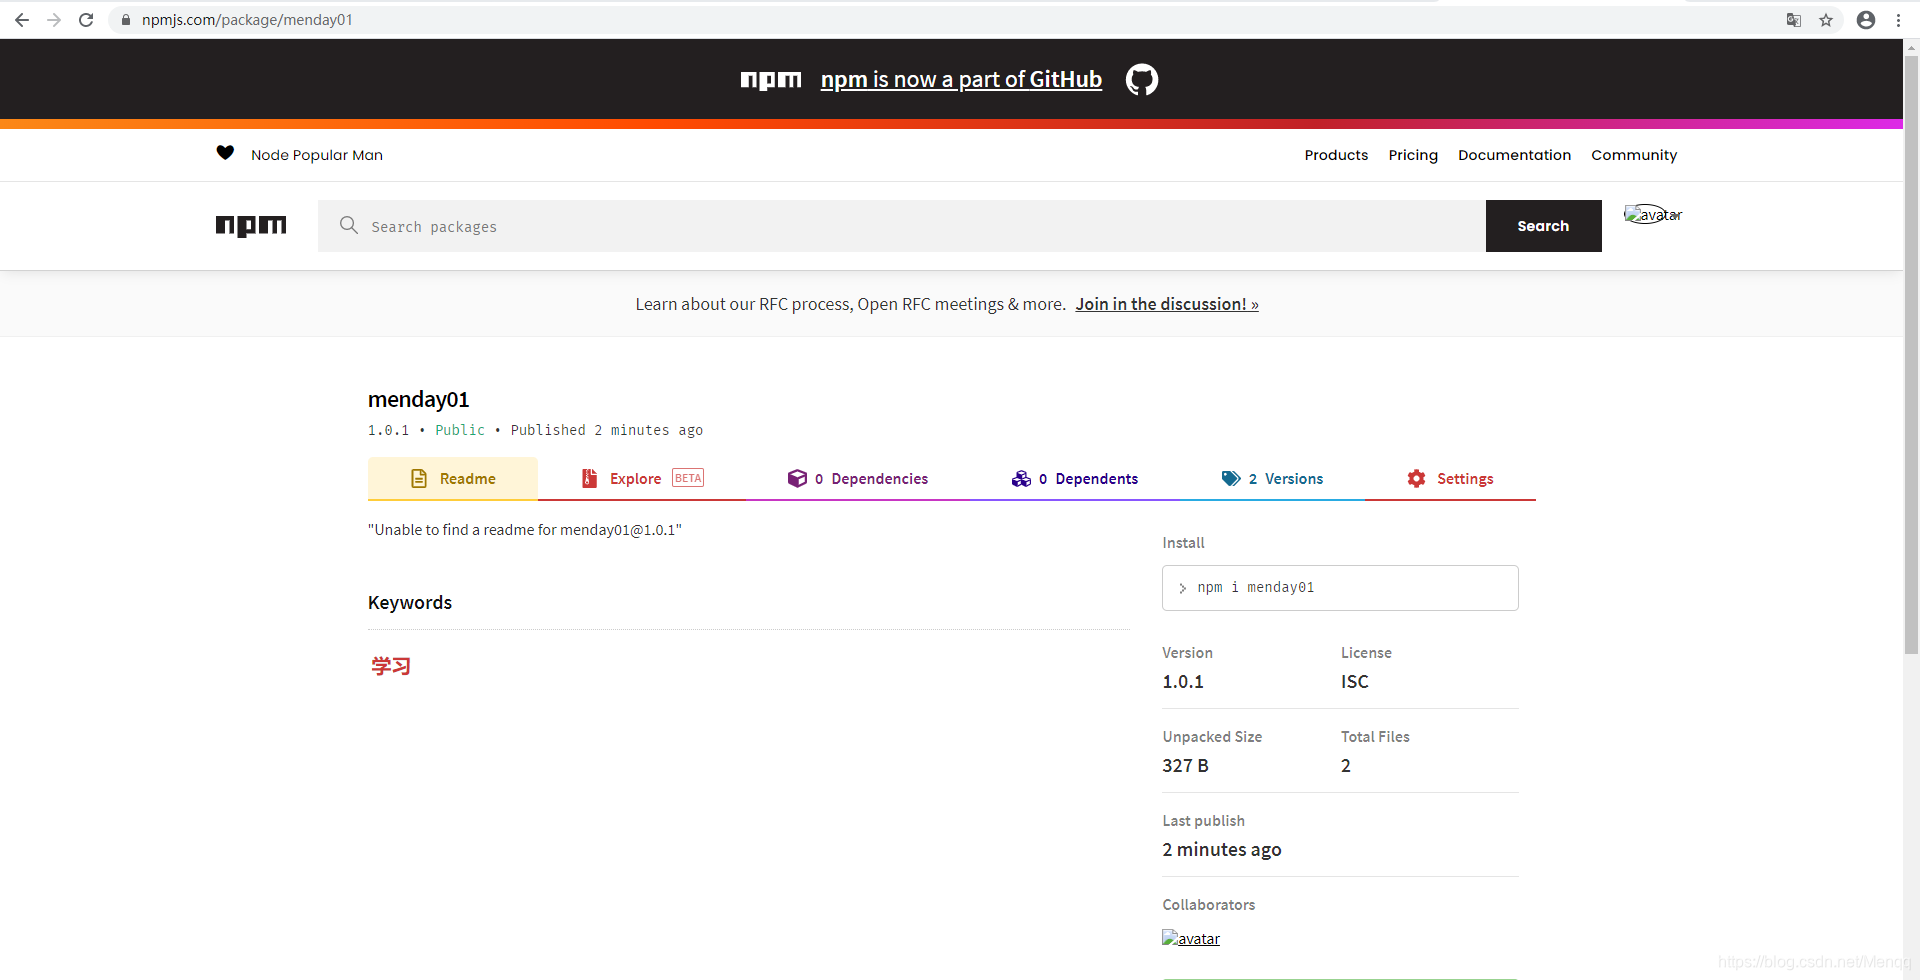The image size is (1920, 980).
Task: Open the Community menu
Action: click(1634, 155)
